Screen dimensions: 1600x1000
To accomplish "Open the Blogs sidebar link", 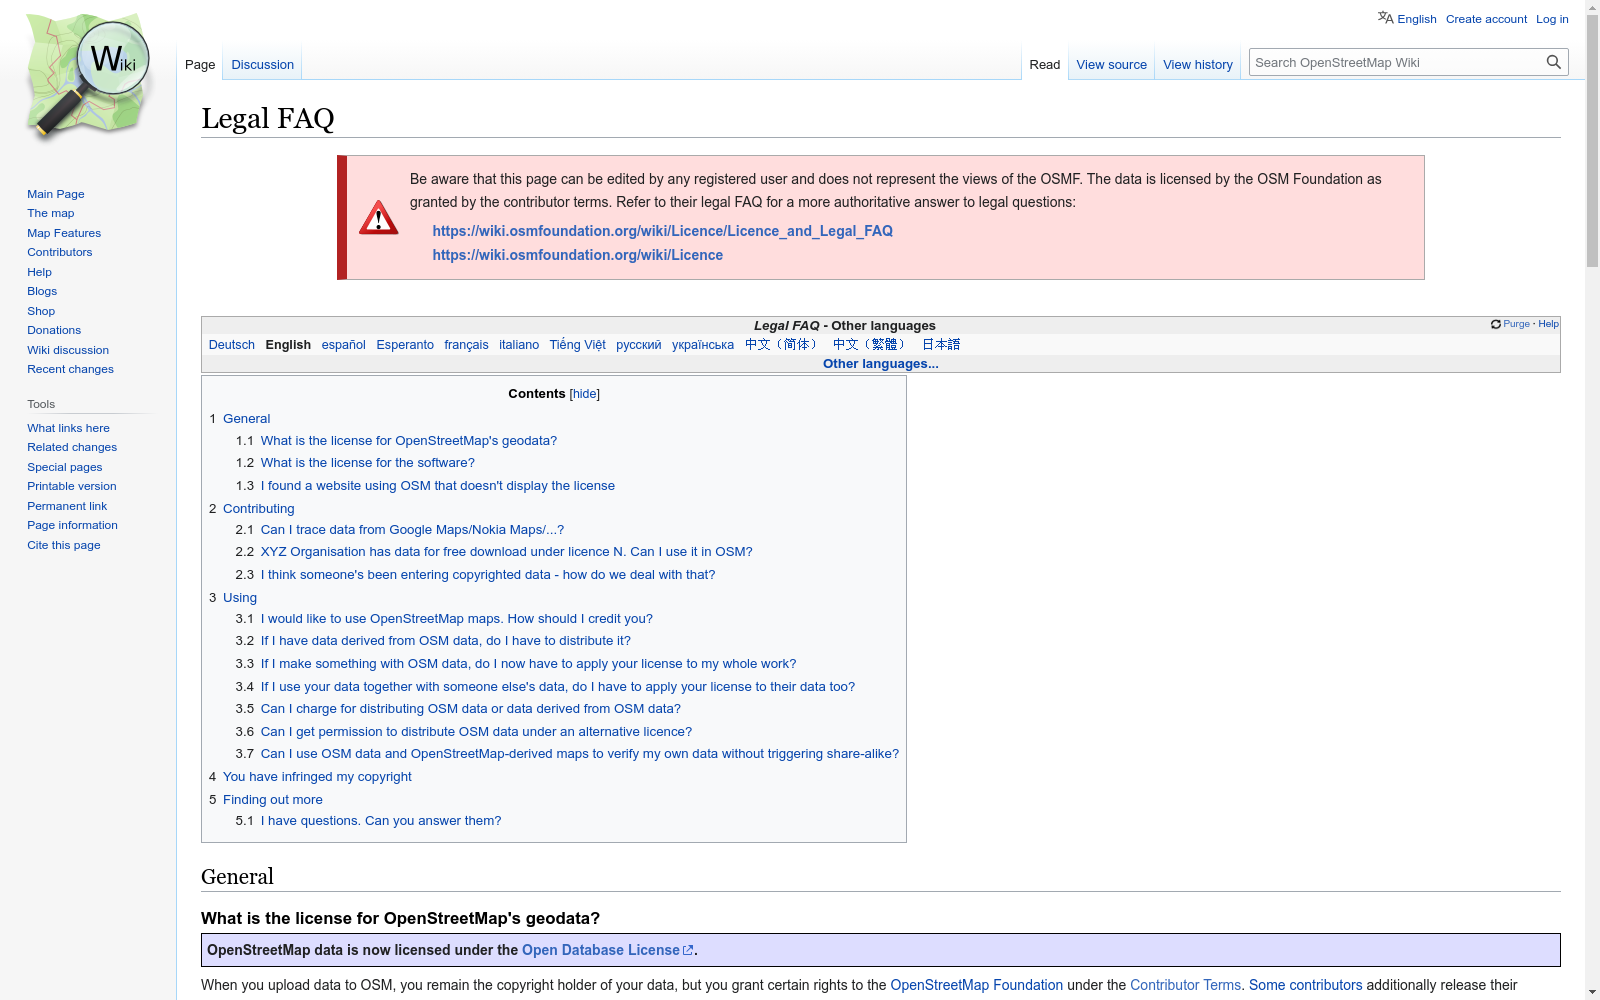I will [x=42, y=291].
